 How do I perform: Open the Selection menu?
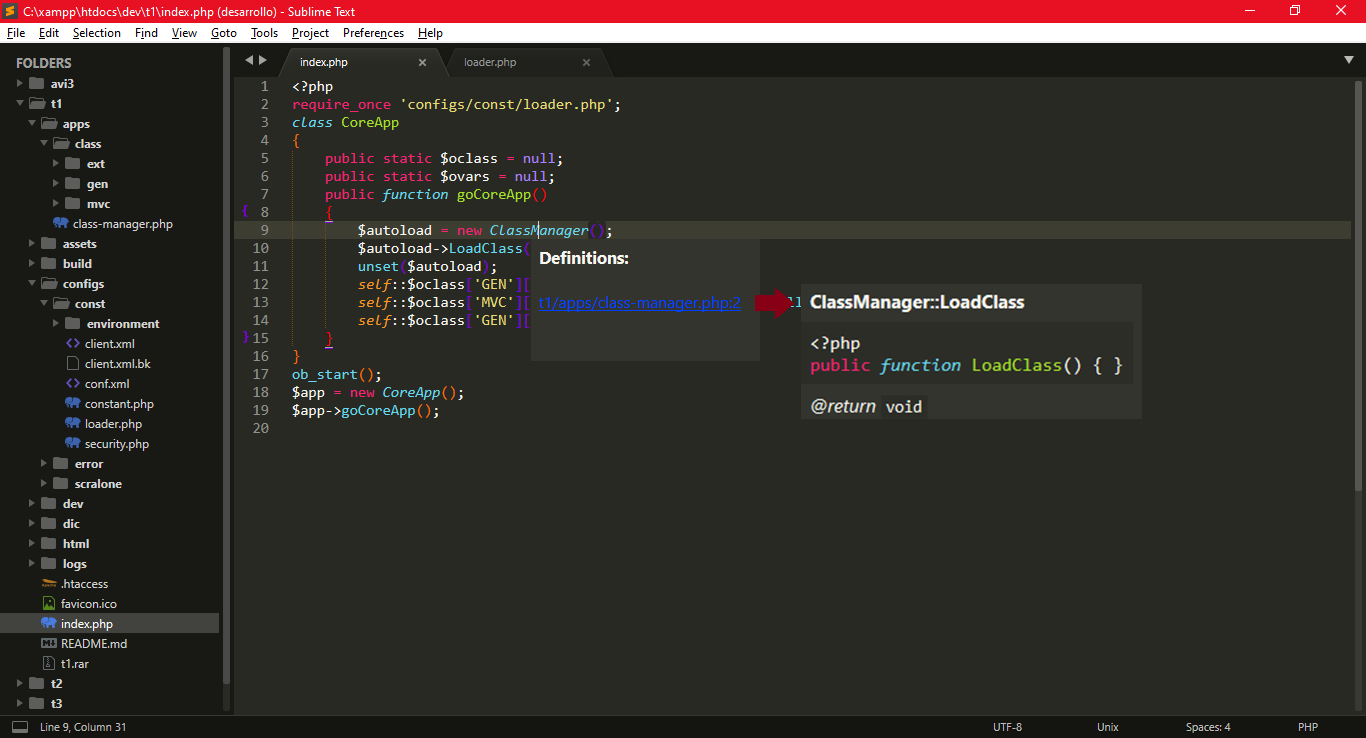(x=97, y=33)
